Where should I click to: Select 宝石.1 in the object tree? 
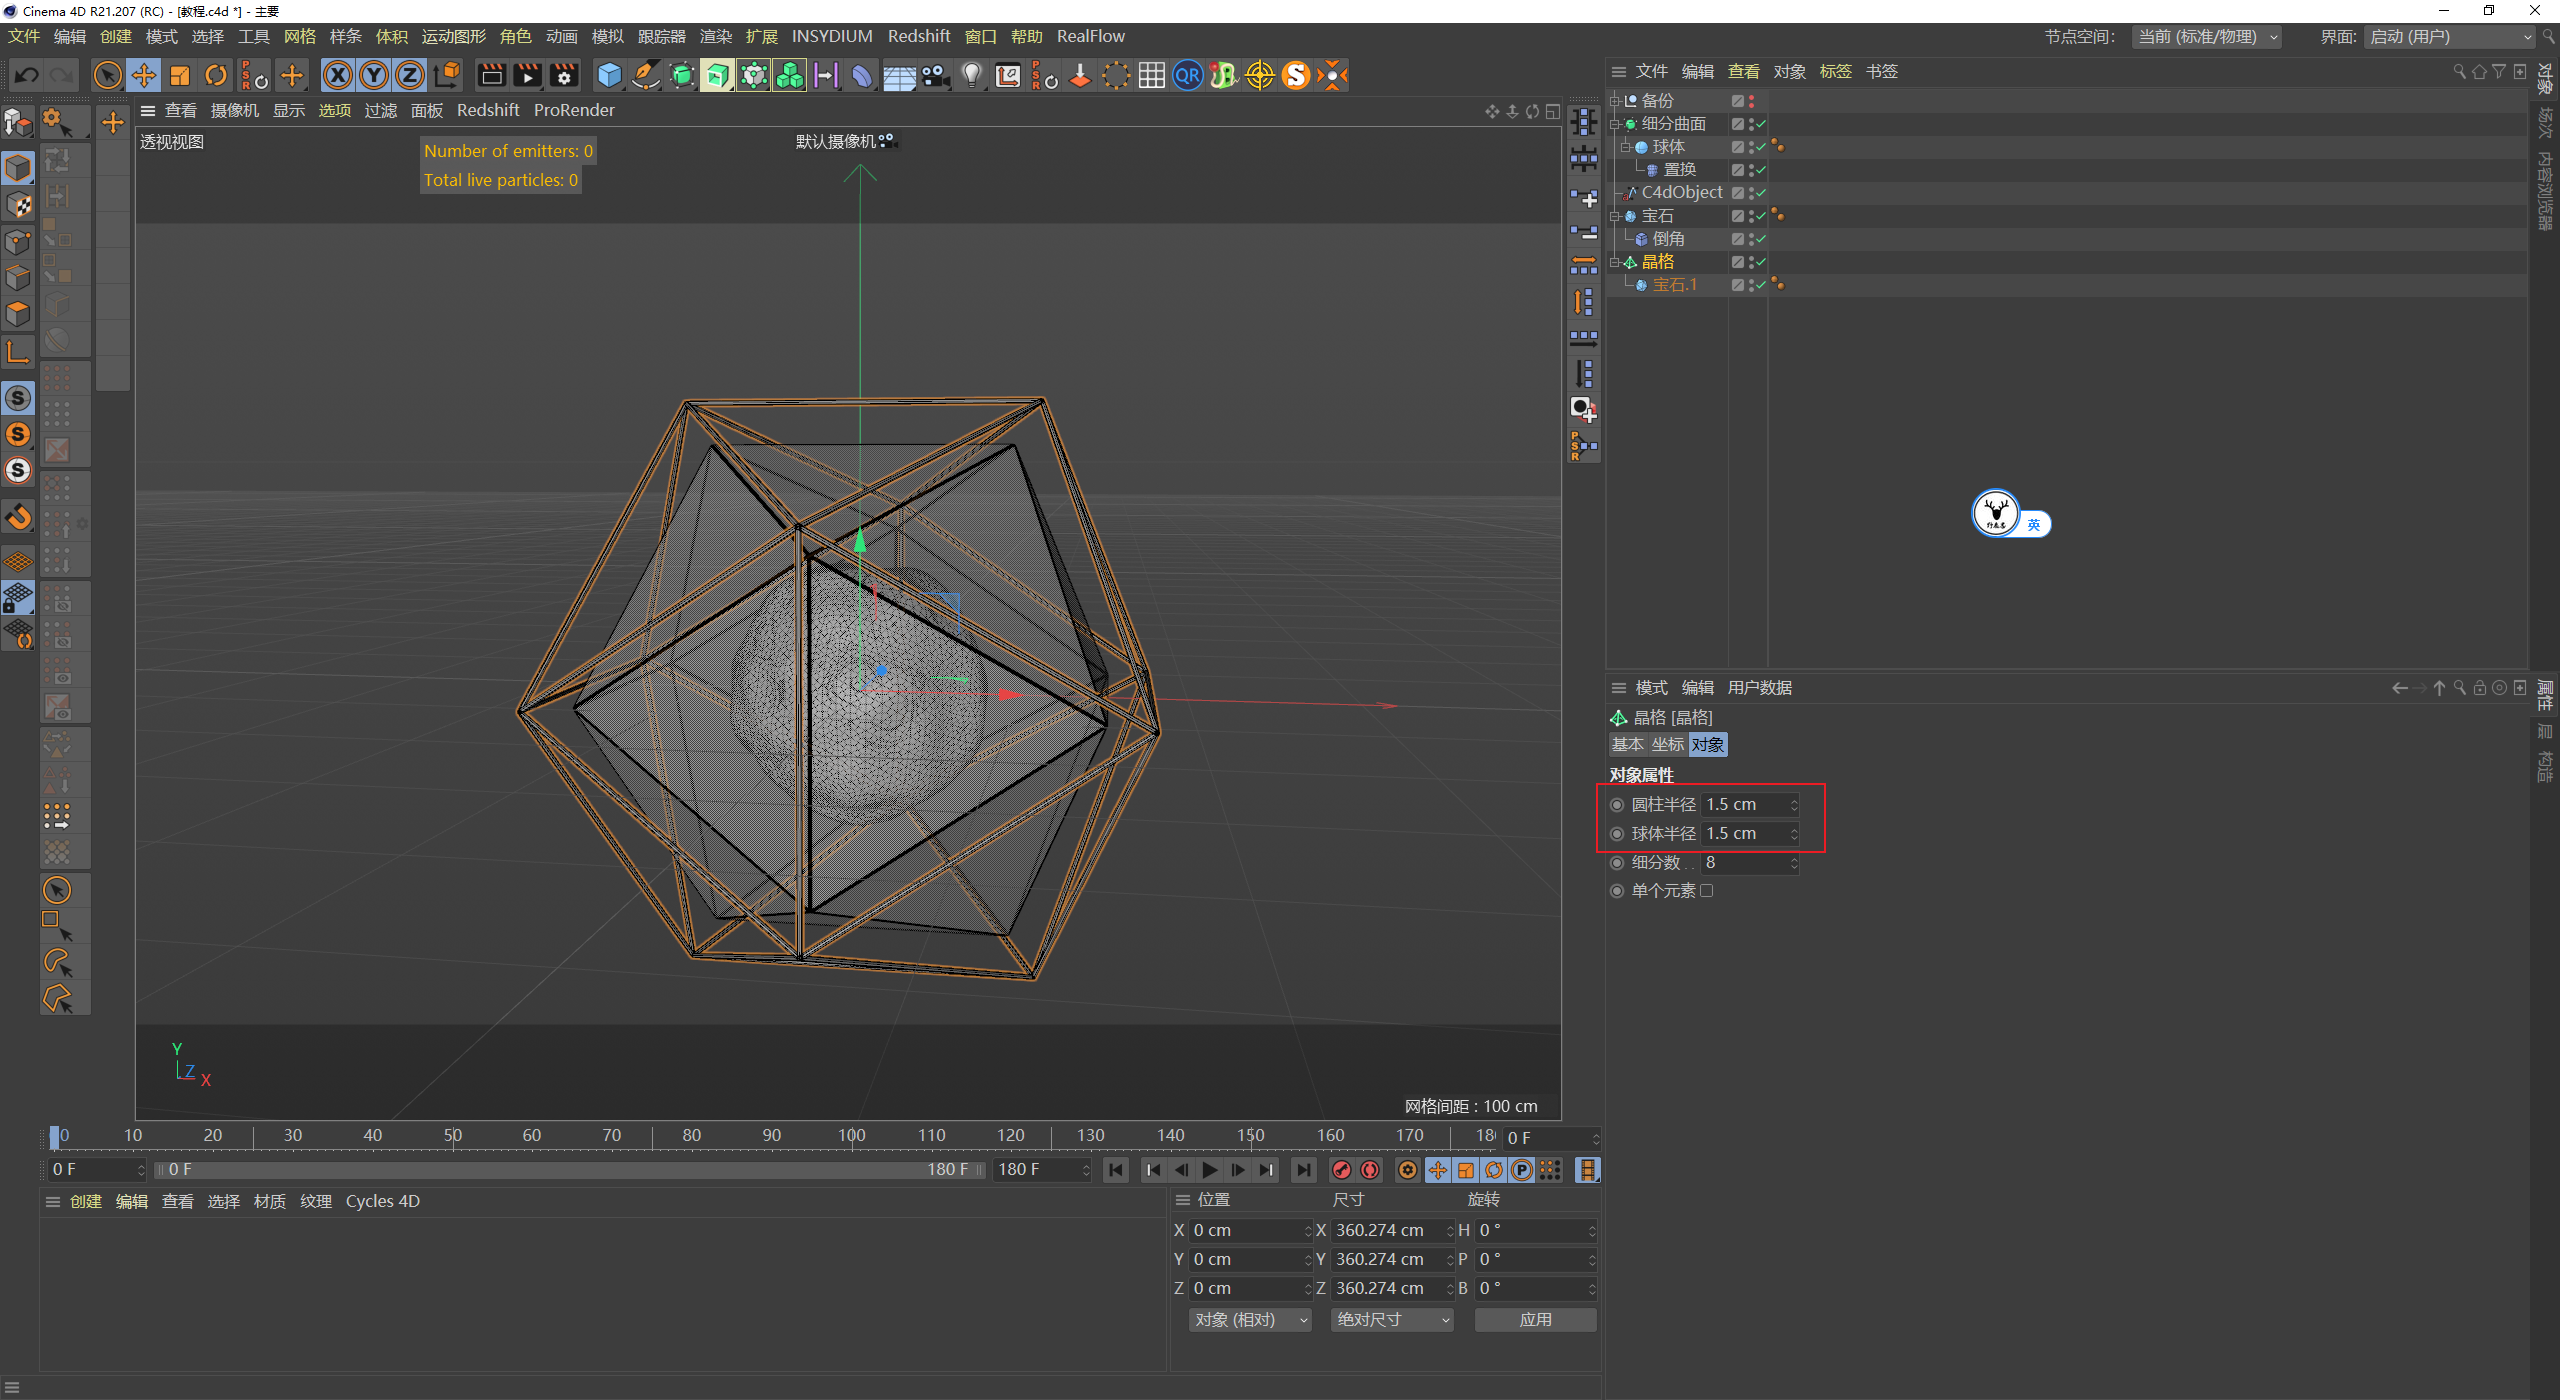(x=1673, y=285)
